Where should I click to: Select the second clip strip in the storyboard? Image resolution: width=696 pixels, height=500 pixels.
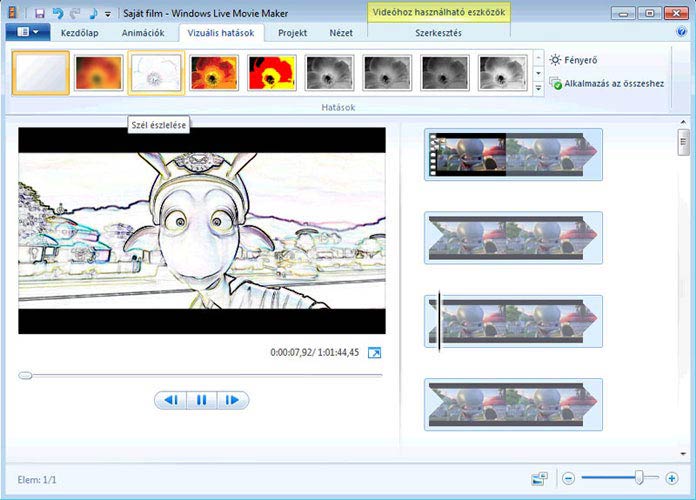pos(513,238)
